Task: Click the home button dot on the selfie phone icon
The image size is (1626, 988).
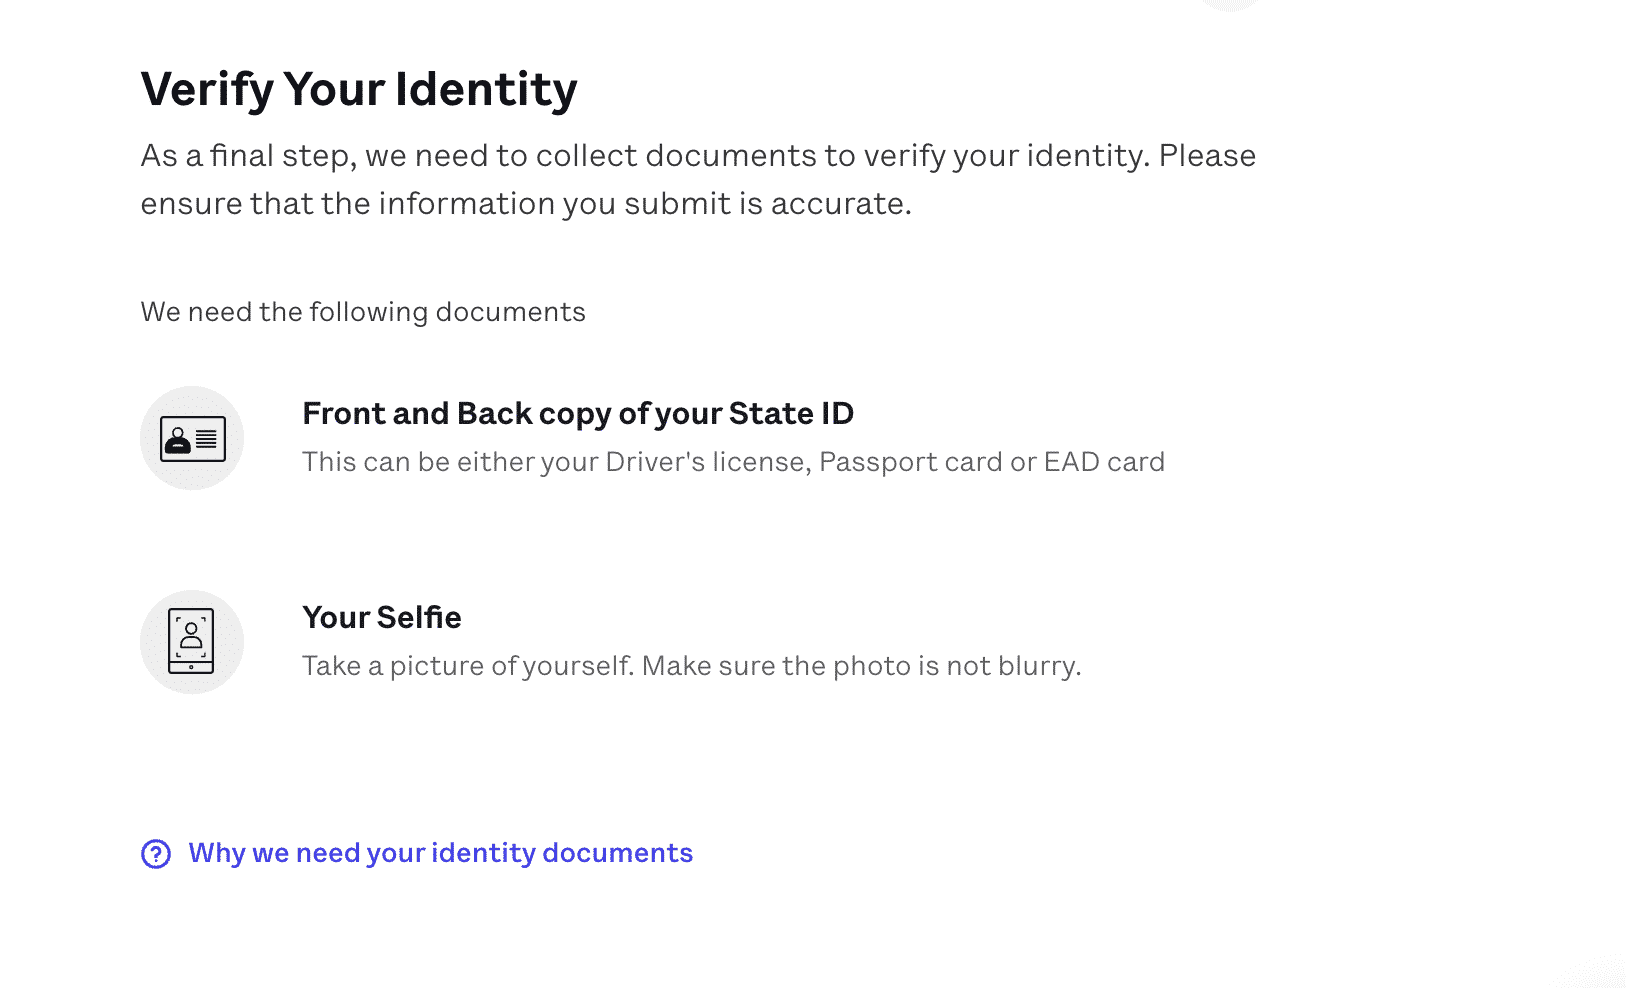Action: (191, 667)
